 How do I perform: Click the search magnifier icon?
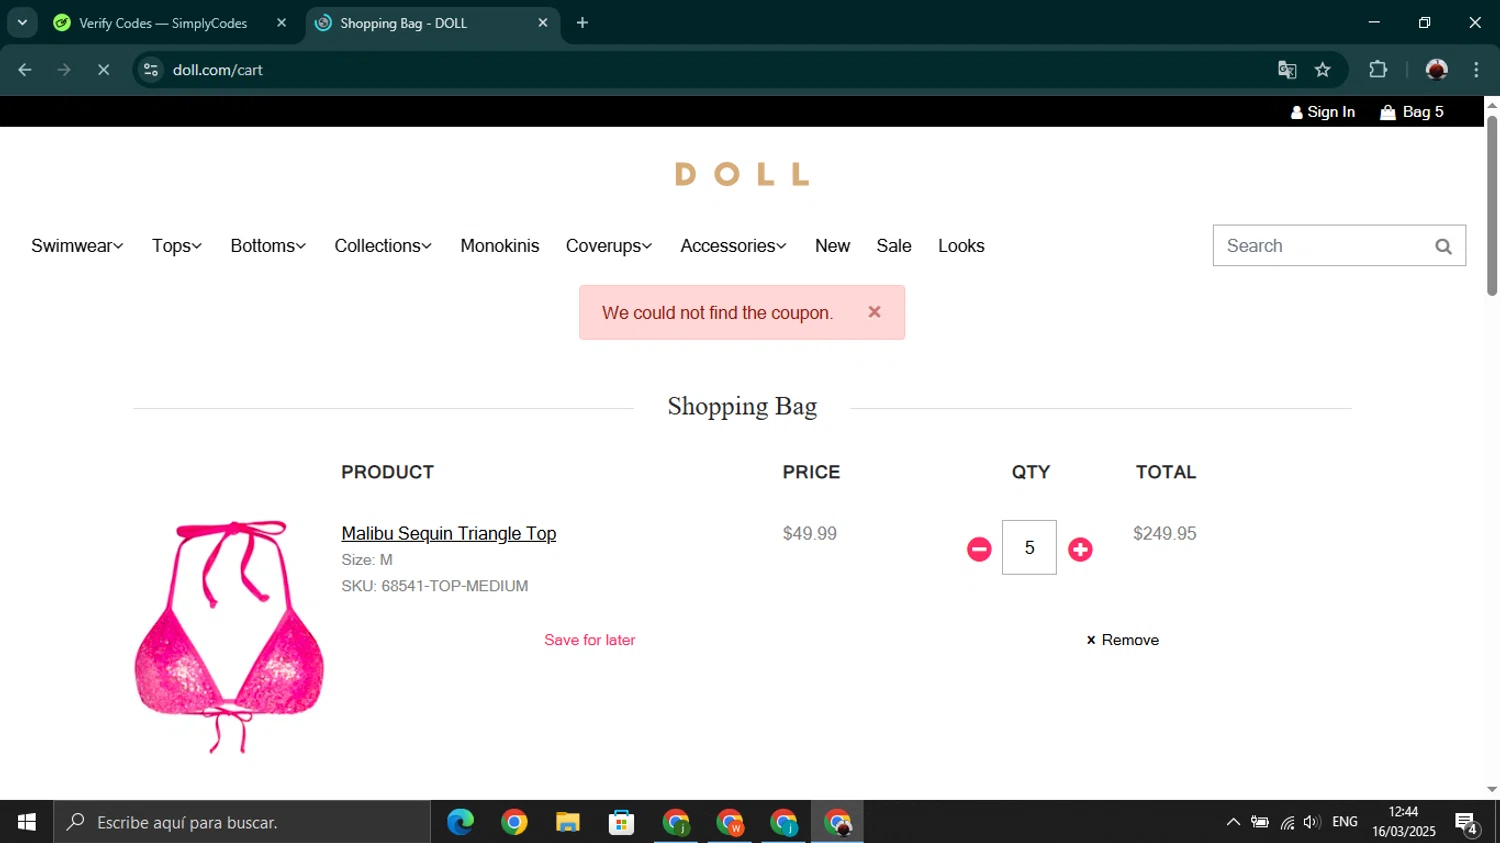(x=1443, y=246)
